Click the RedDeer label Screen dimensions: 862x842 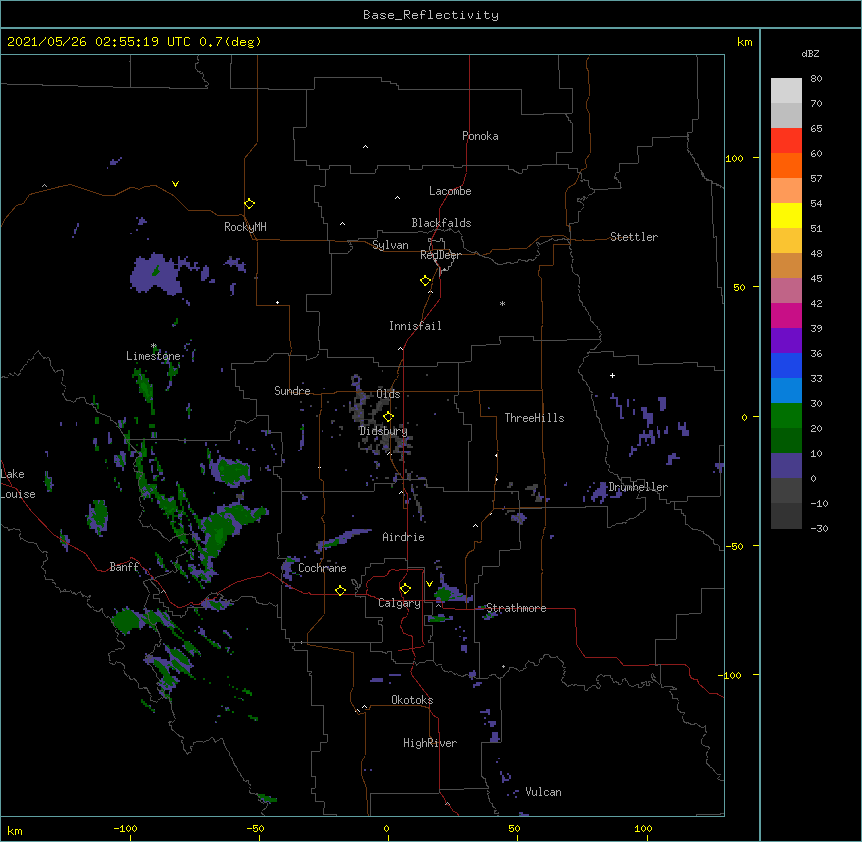point(440,255)
